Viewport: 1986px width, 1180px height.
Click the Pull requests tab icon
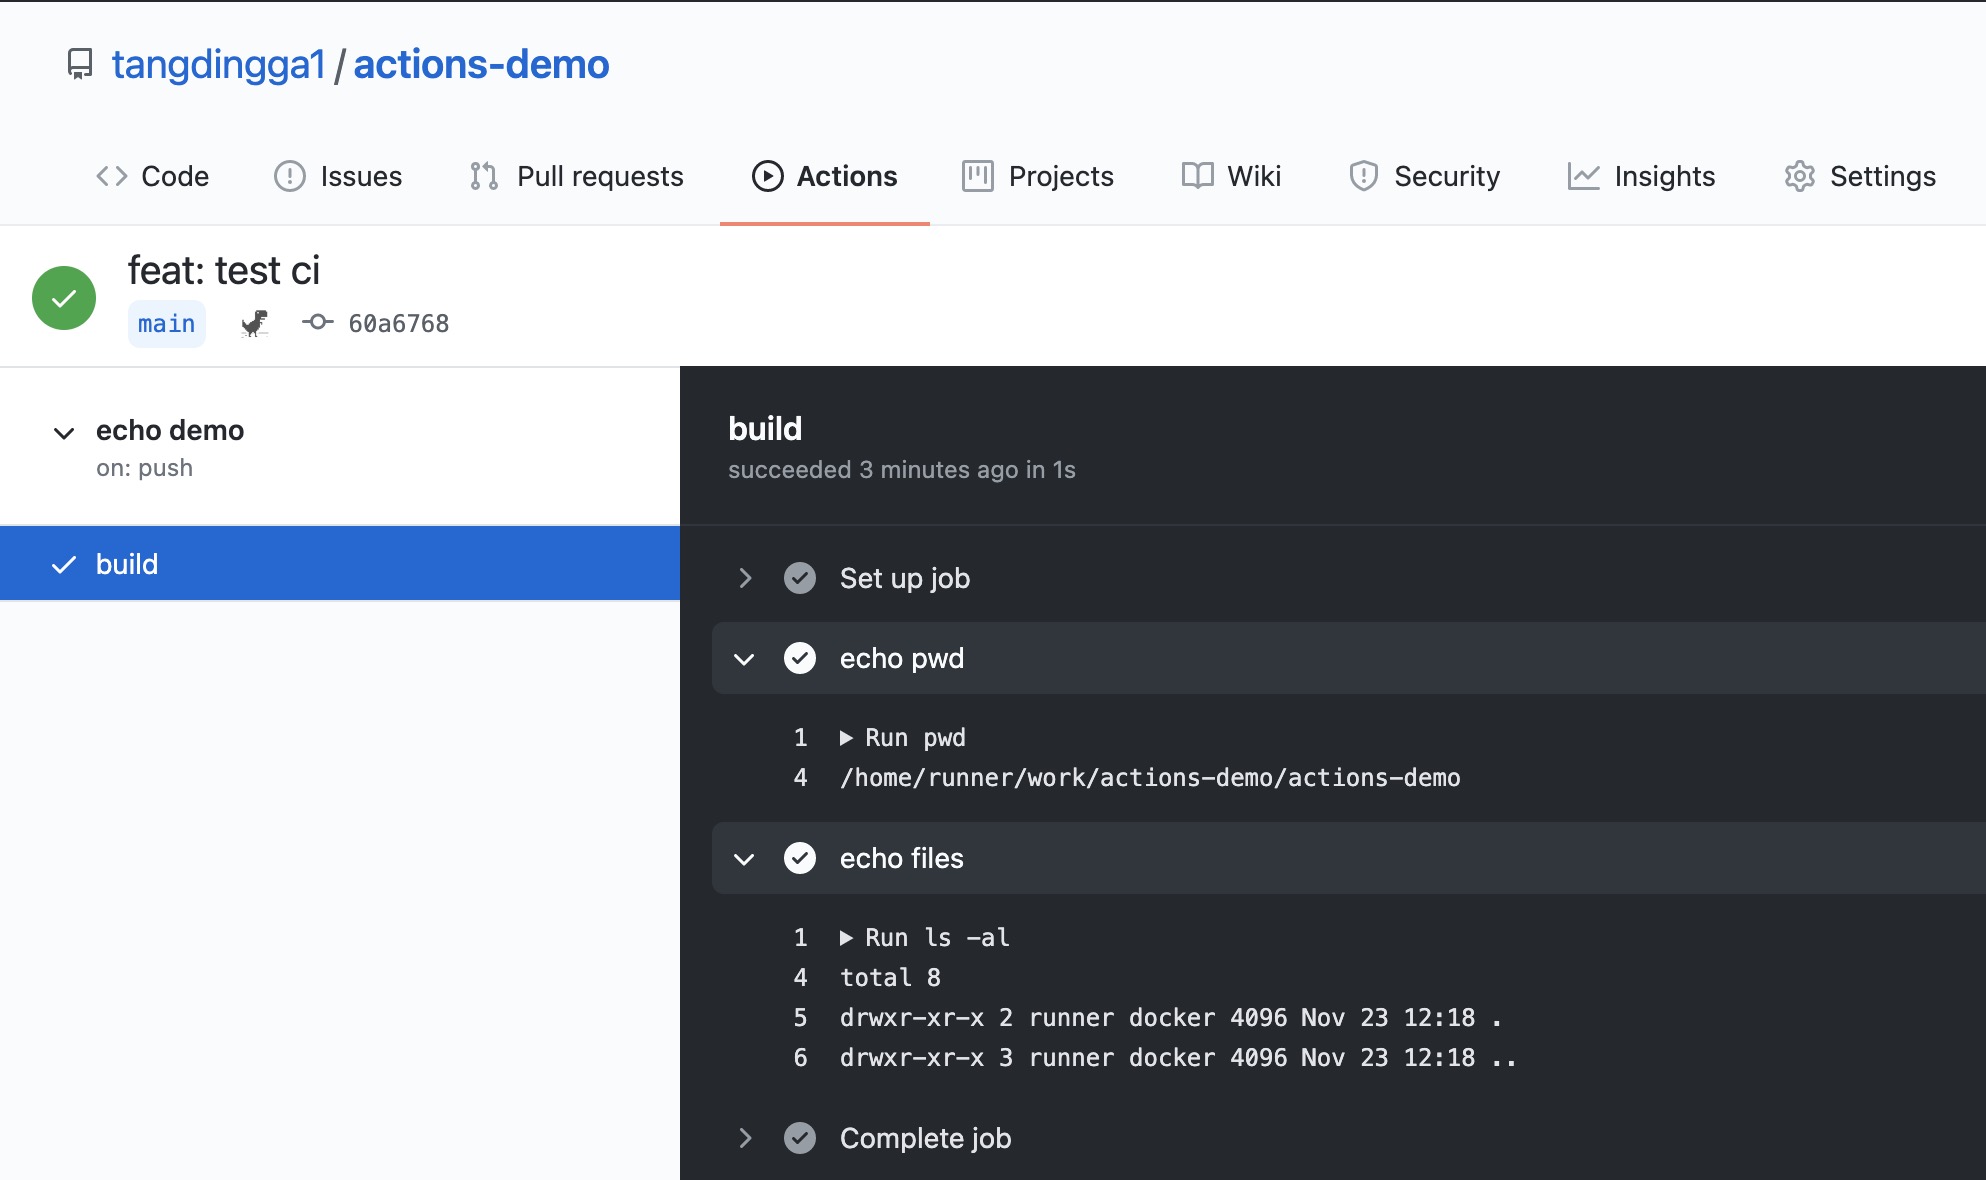(483, 176)
